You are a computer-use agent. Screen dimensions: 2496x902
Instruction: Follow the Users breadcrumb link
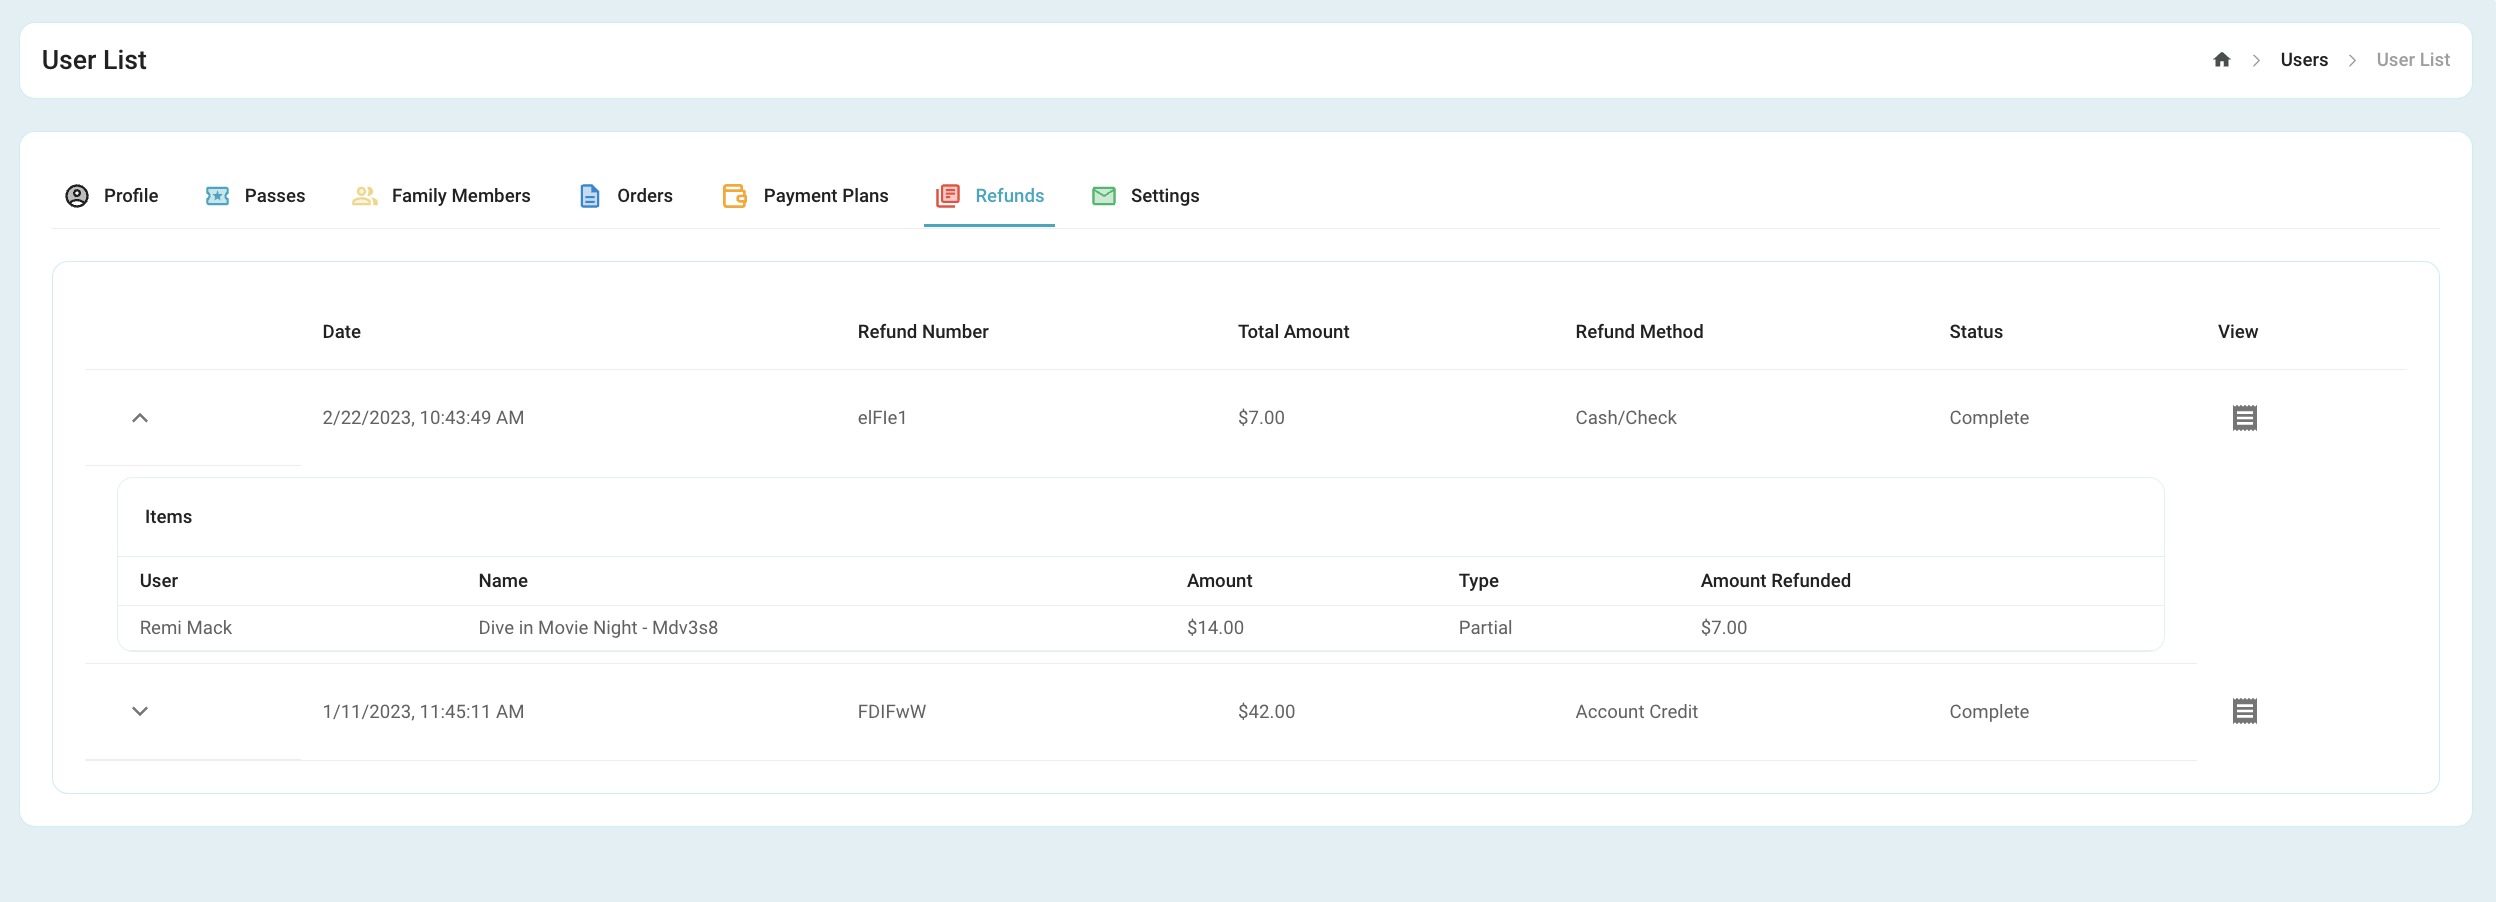(x=2304, y=60)
